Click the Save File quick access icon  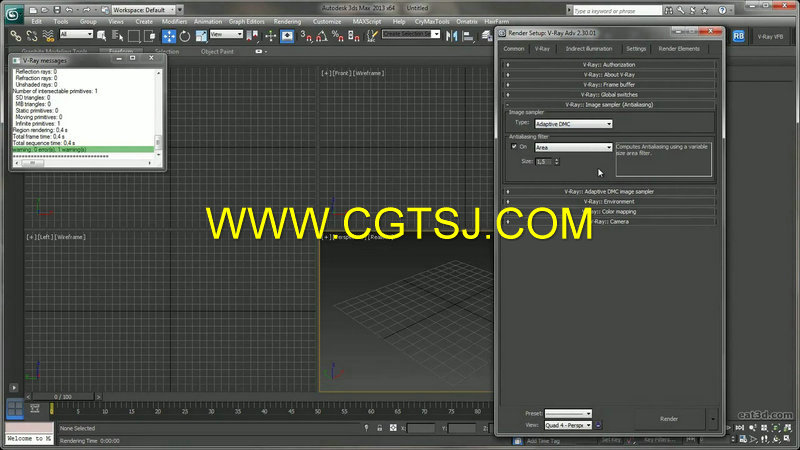(x=57, y=10)
